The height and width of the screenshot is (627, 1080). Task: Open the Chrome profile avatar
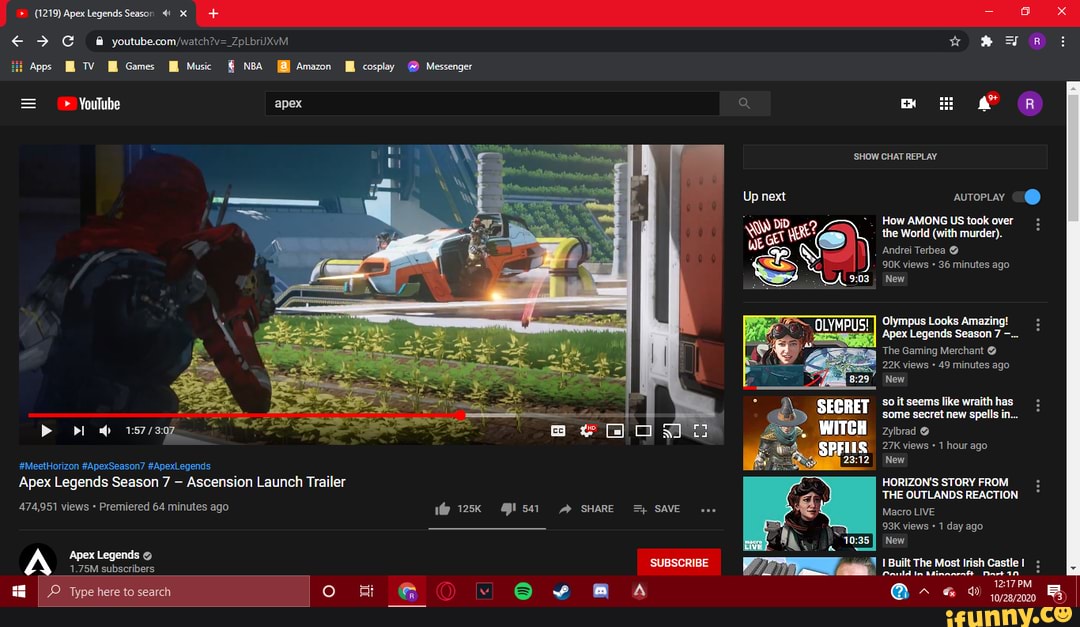(x=1037, y=41)
